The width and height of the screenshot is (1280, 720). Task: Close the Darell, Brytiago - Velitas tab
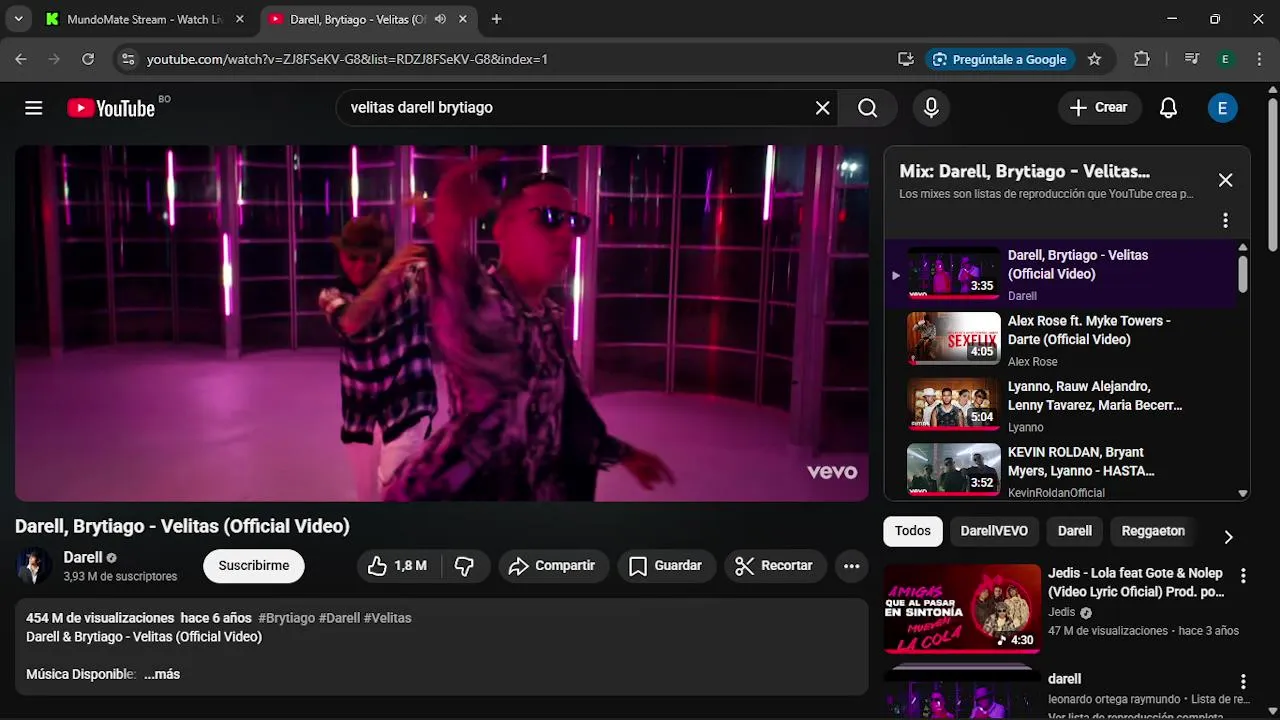tap(463, 19)
